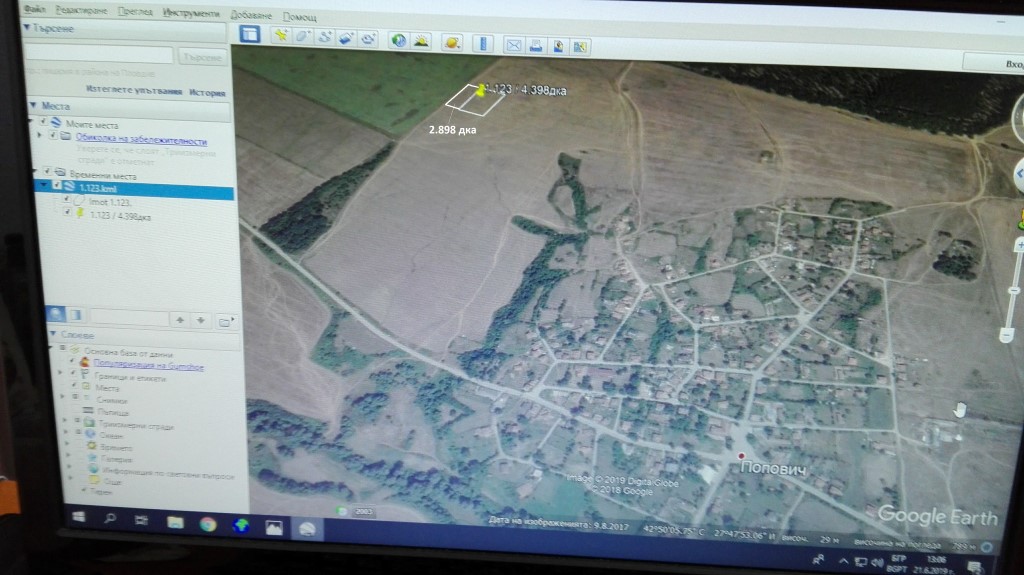Toggle the Imot 1.123 polygon checkbox
Screen dimensions: 1024x575
coord(66,200)
